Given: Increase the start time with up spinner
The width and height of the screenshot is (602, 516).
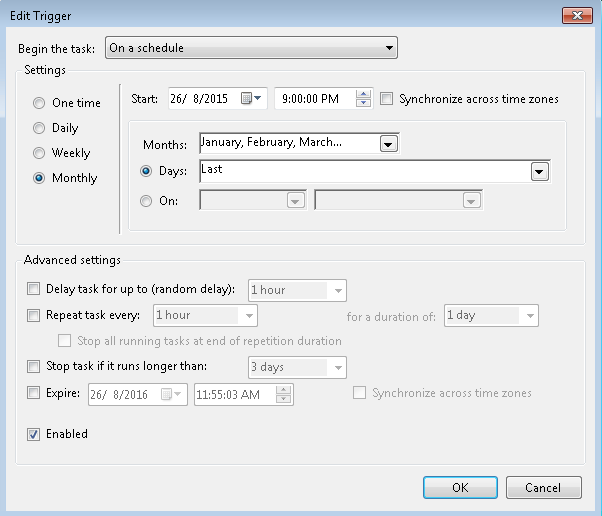Looking at the screenshot, I should [x=363, y=94].
